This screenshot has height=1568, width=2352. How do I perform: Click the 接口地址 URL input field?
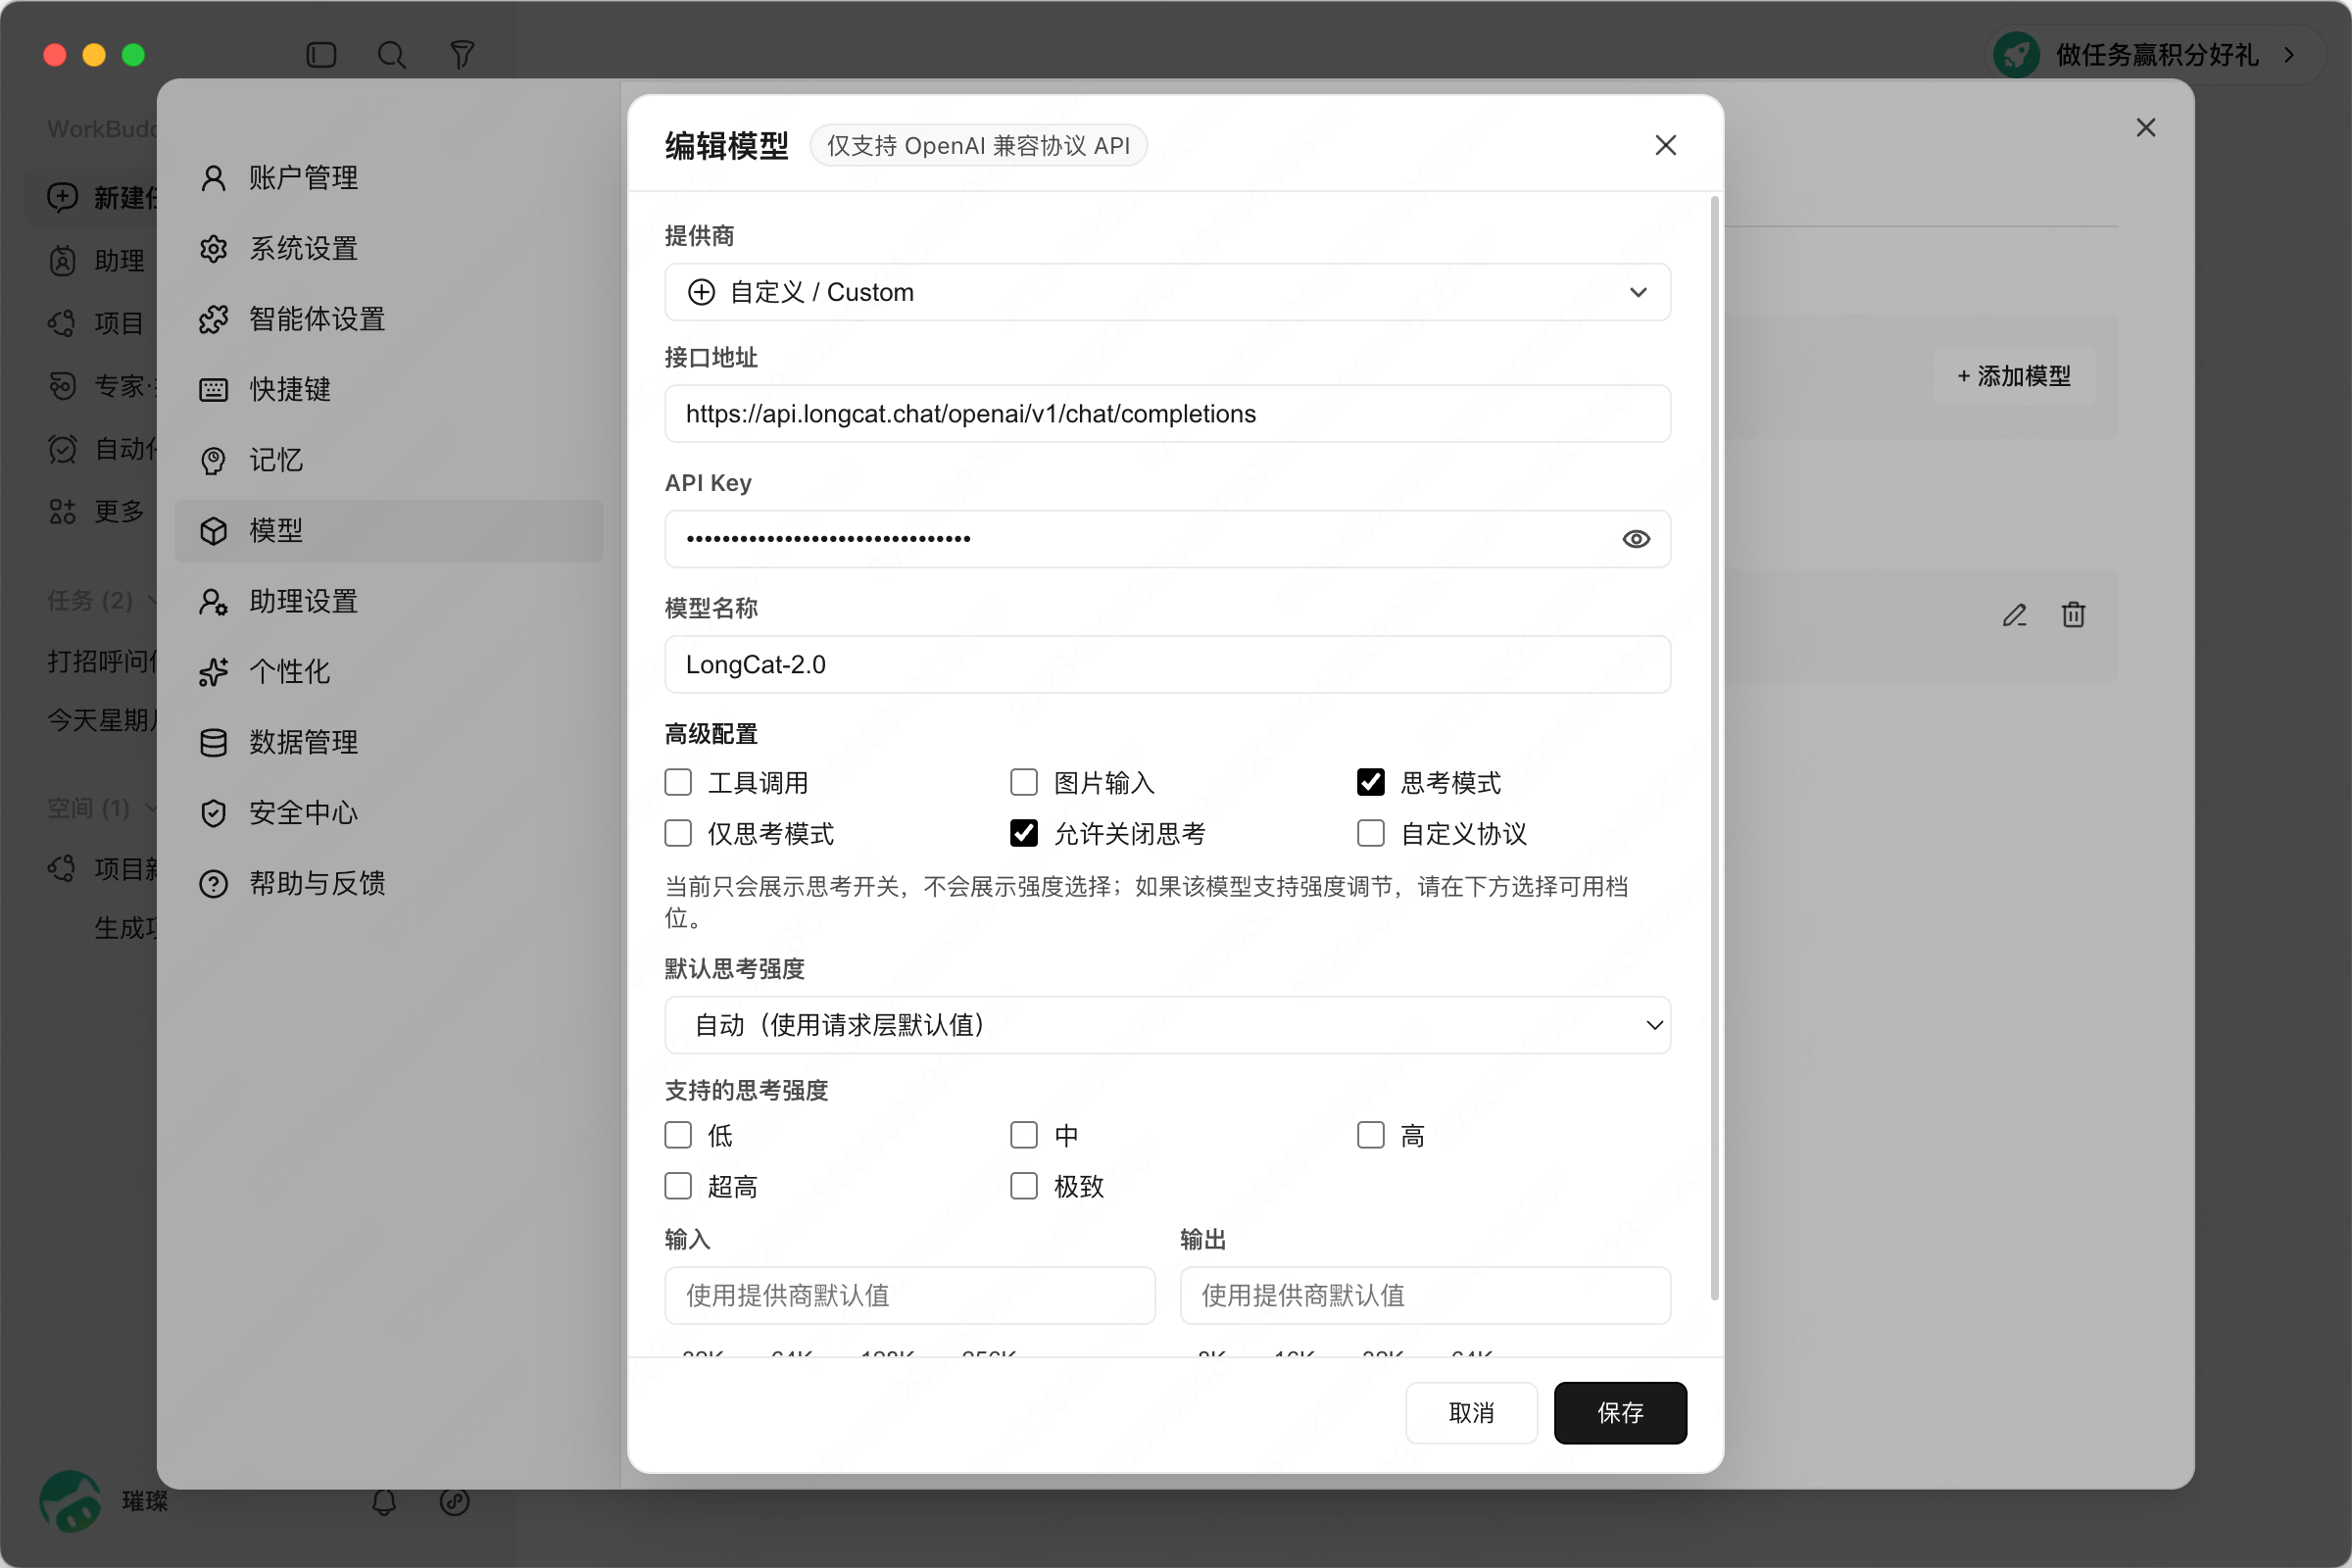[1167, 414]
